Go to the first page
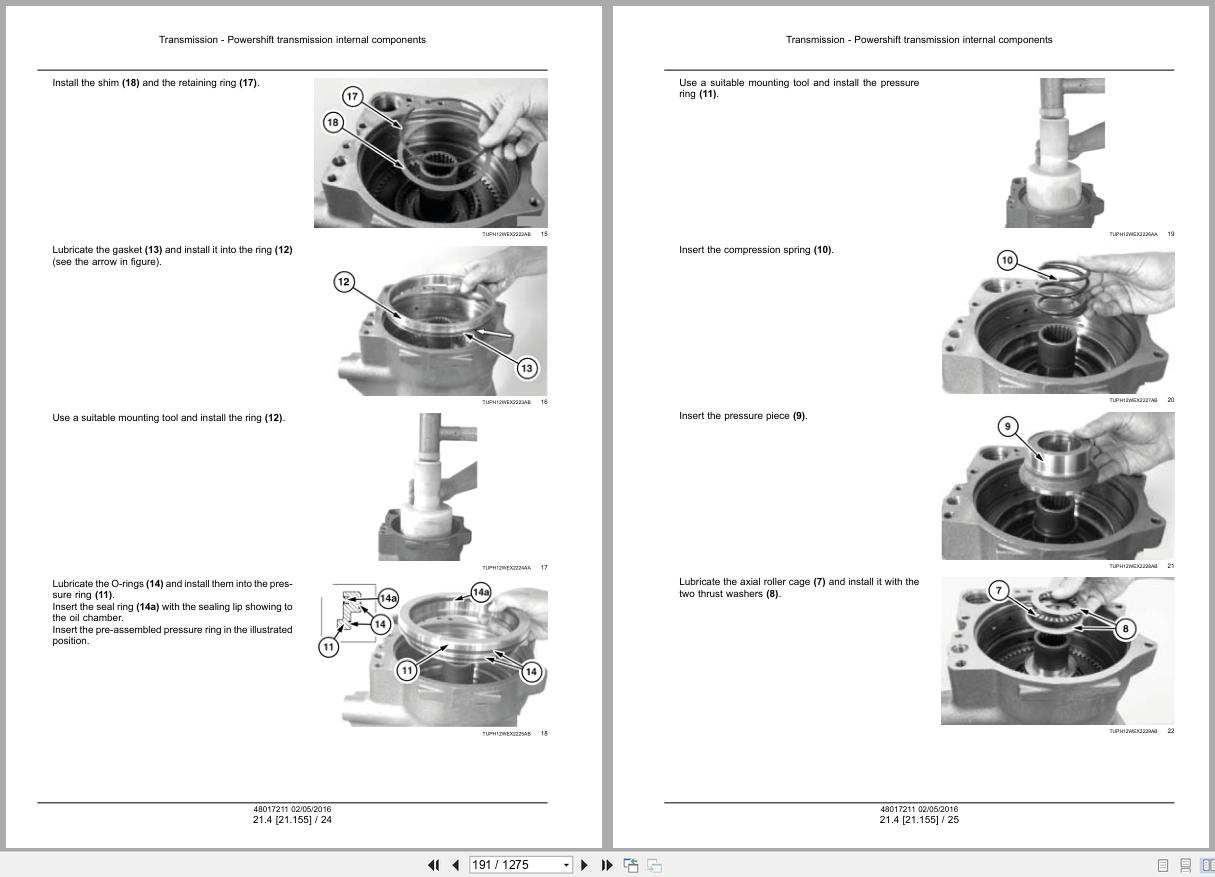Image resolution: width=1215 pixels, height=877 pixels. 433,865
